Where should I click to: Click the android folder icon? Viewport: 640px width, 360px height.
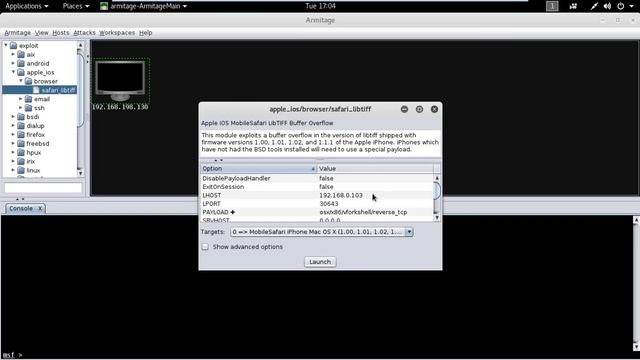pyautogui.click(x=21, y=63)
